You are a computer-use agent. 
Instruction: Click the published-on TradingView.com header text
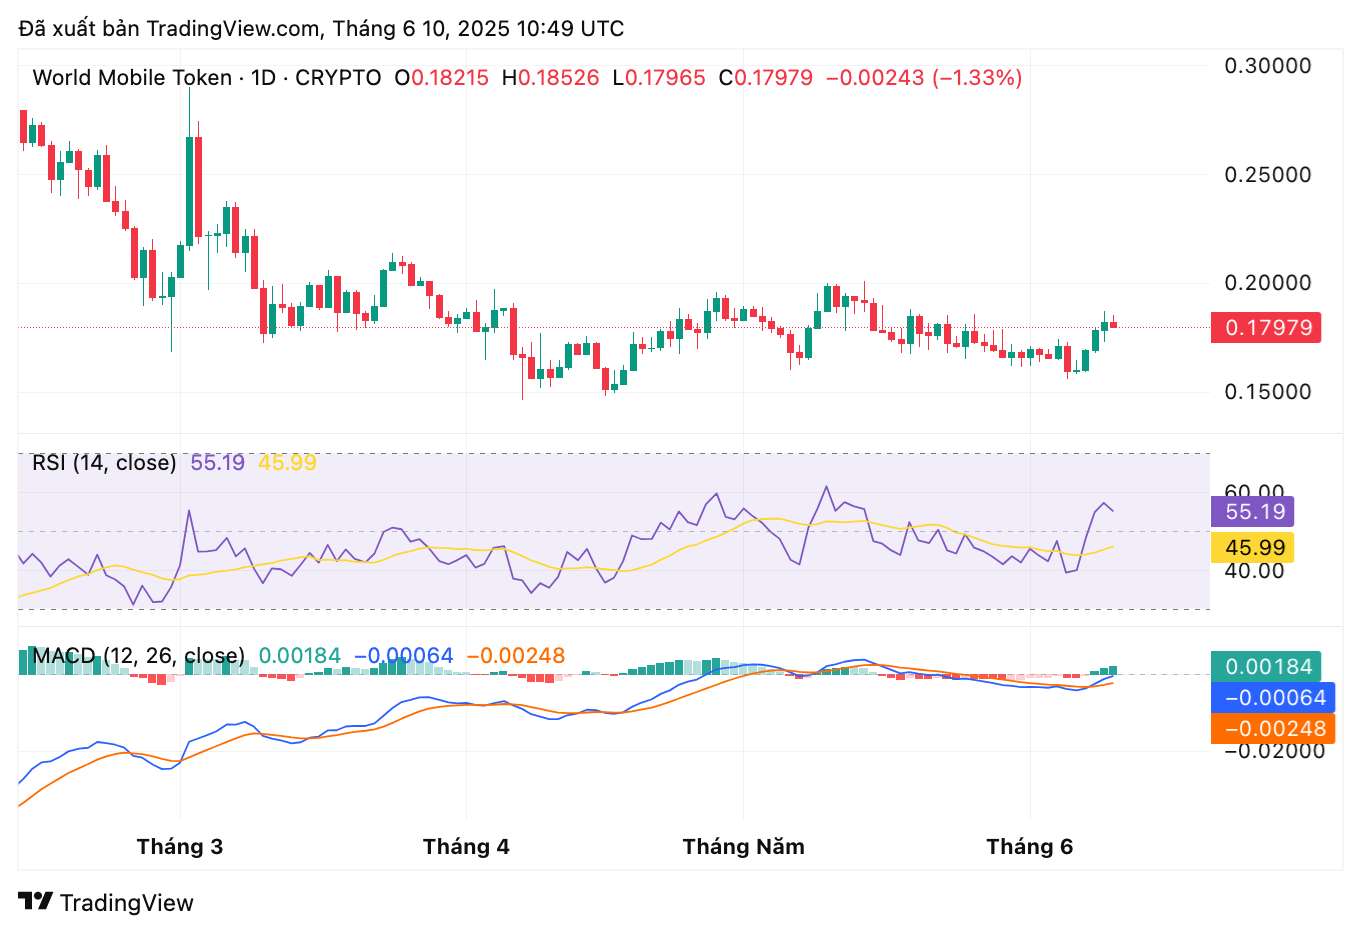pyautogui.click(x=321, y=28)
